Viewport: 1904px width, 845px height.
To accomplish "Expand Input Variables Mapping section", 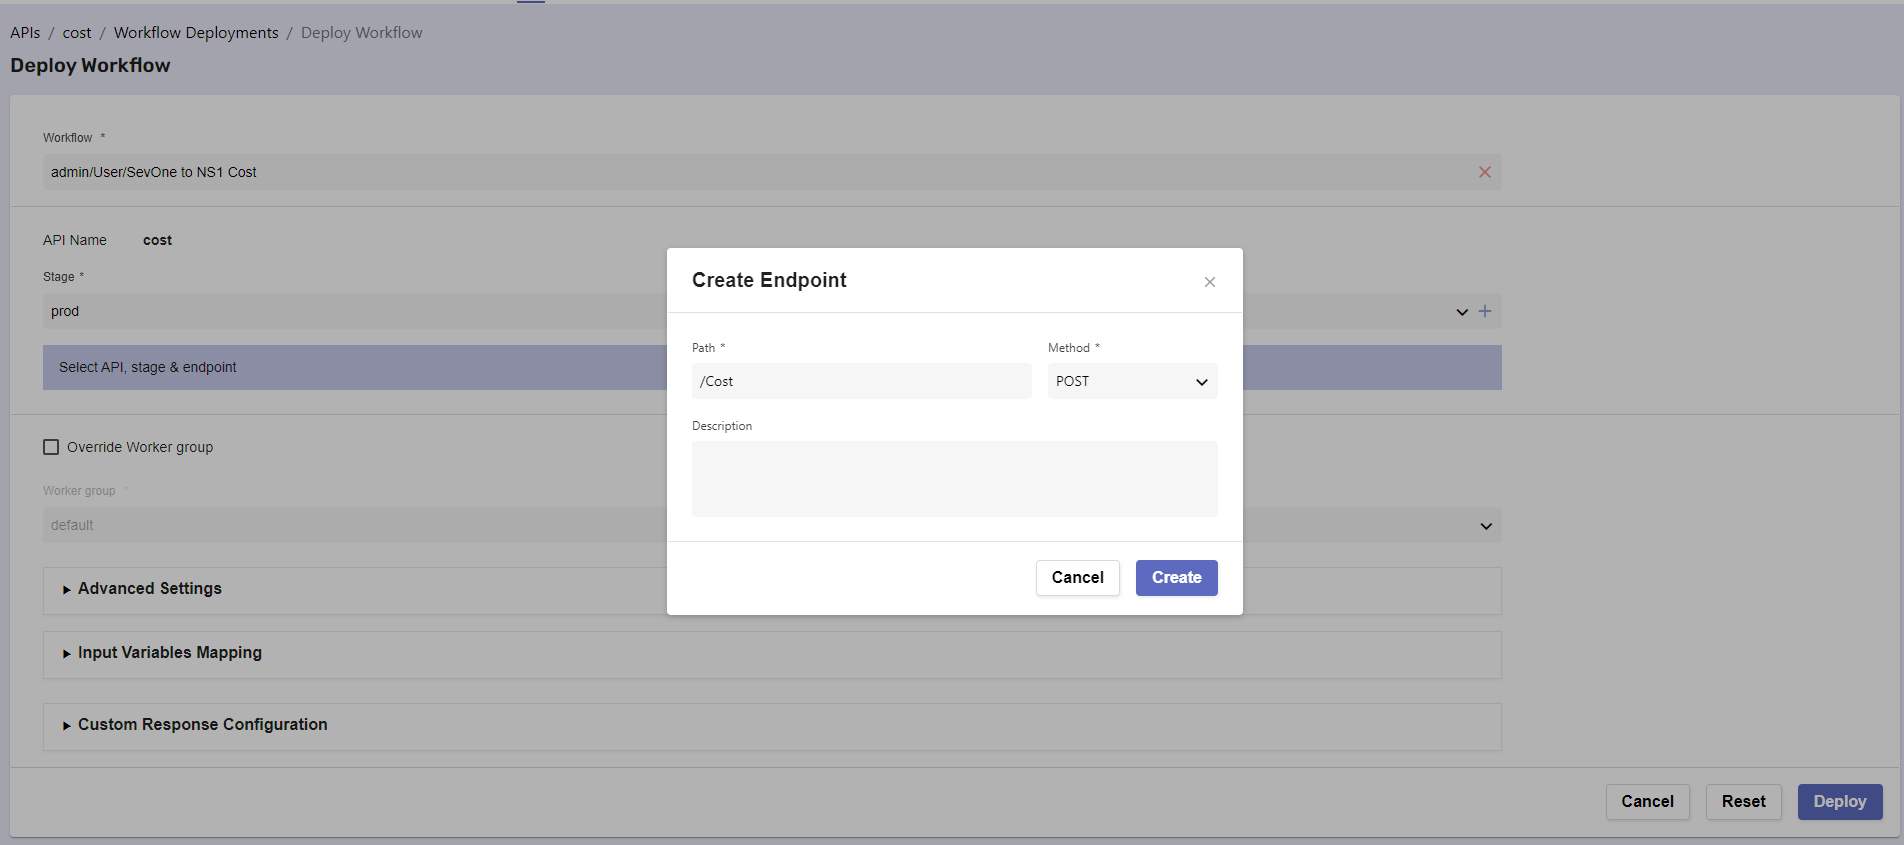I will click(x=772, y=654).
